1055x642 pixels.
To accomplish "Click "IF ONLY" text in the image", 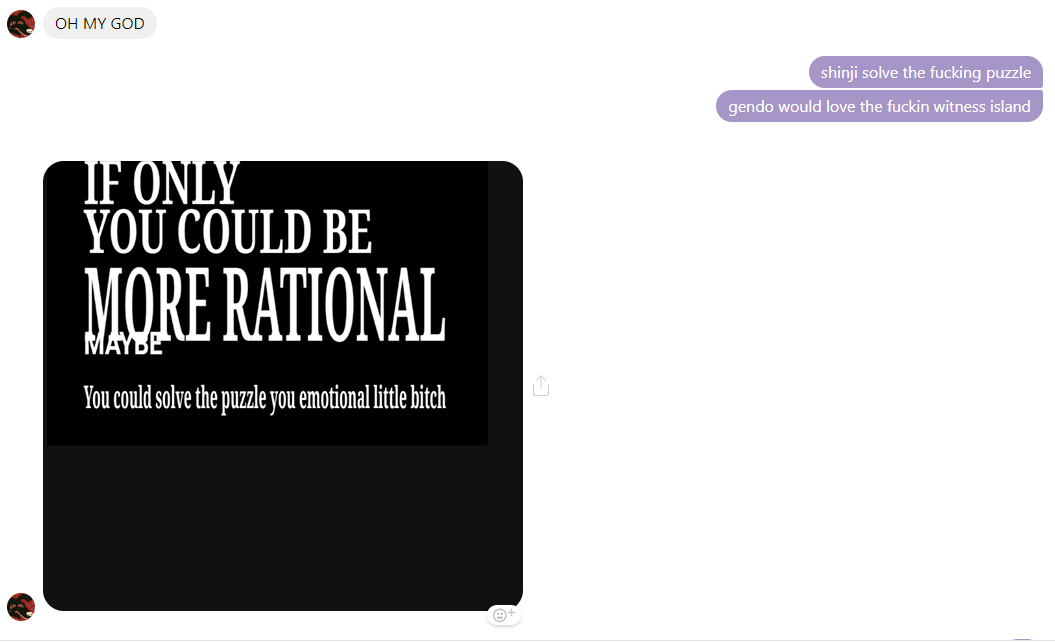I will pyautogui.click(x=162, y=184).
